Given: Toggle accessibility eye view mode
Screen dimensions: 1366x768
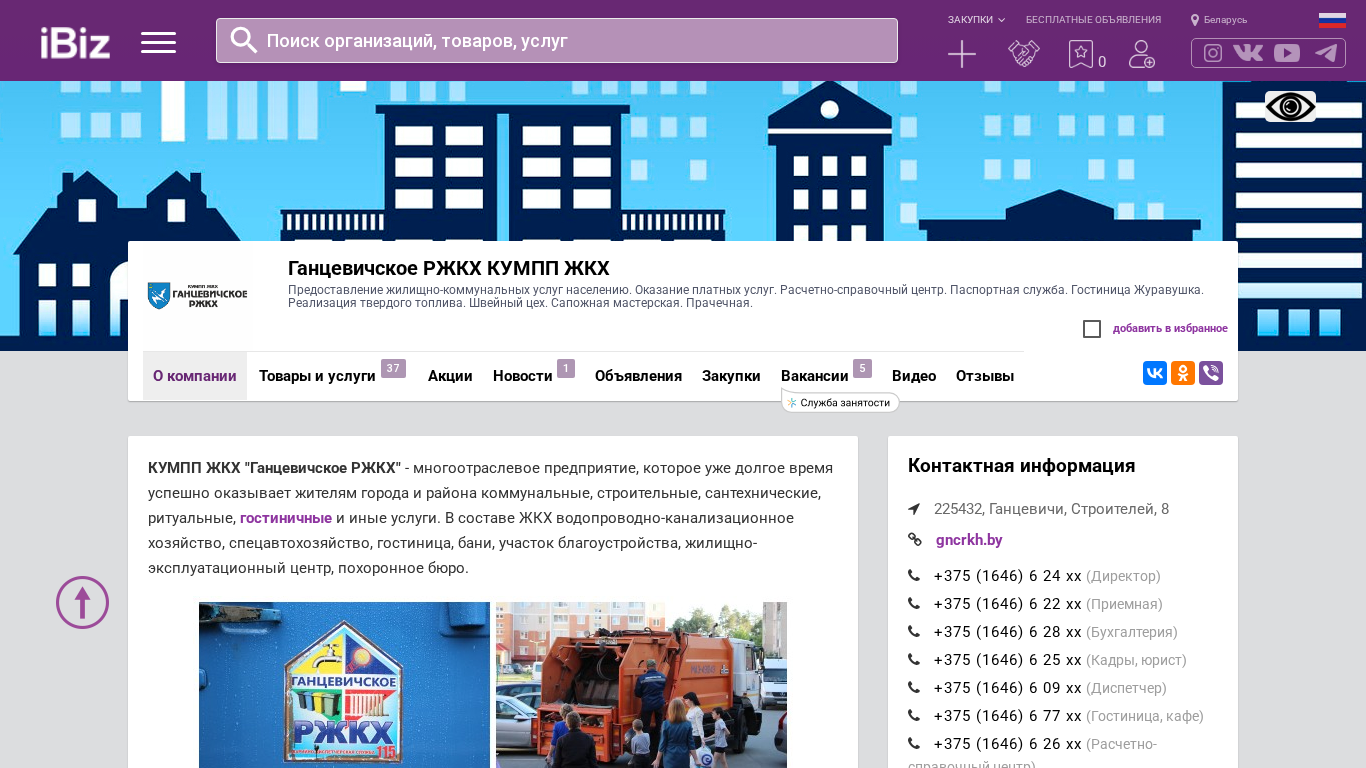Looking at the screenshot, I should tap(1290, 106).
